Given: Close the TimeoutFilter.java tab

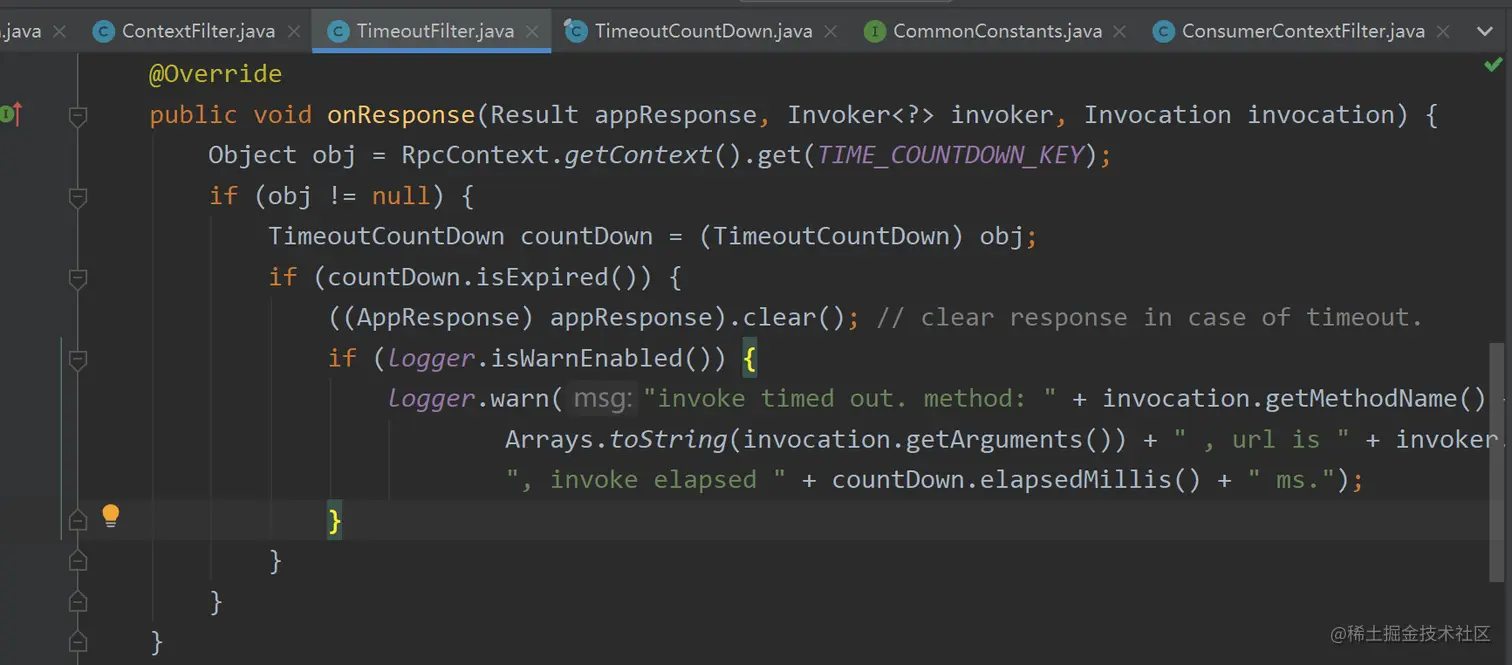Looking at the screenshot, I should [533, 31].
